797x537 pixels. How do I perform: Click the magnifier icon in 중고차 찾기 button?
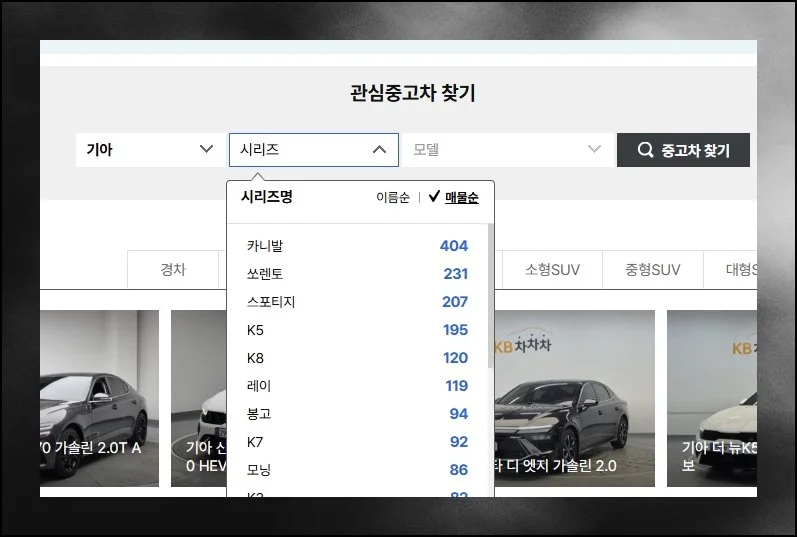point(645,150)
